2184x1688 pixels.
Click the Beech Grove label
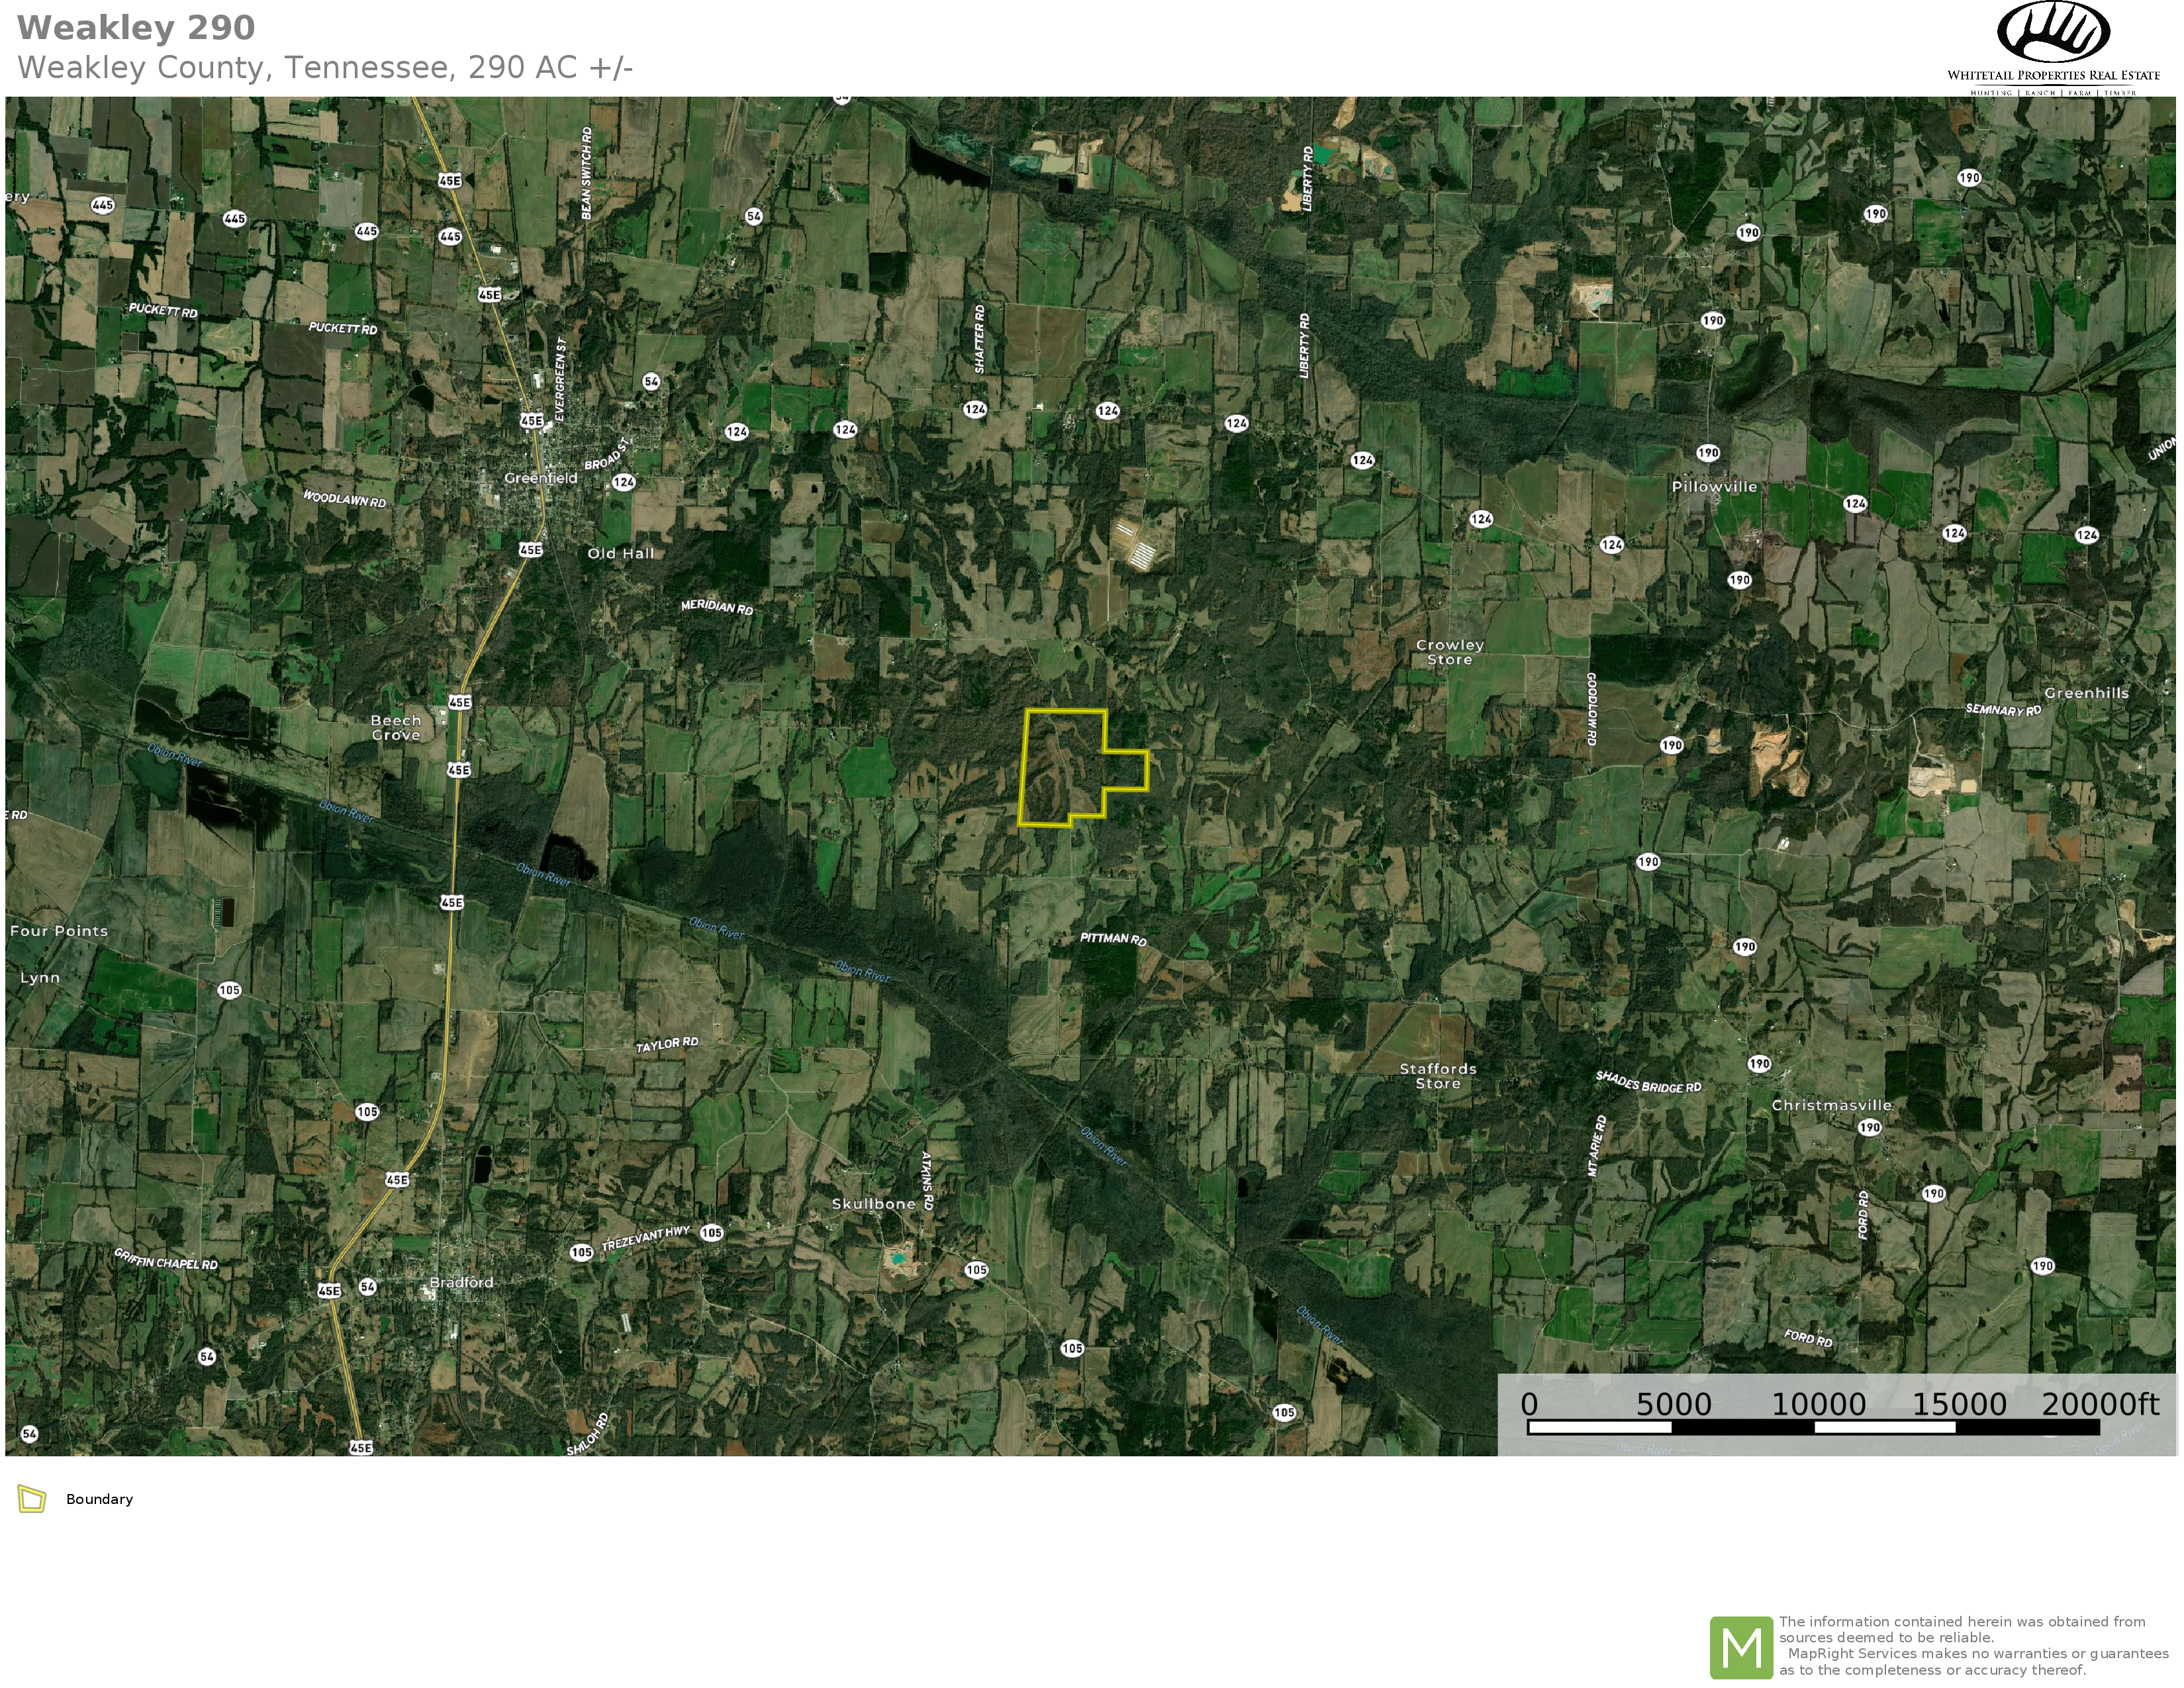pyautogui.click(x=396, y=727)
